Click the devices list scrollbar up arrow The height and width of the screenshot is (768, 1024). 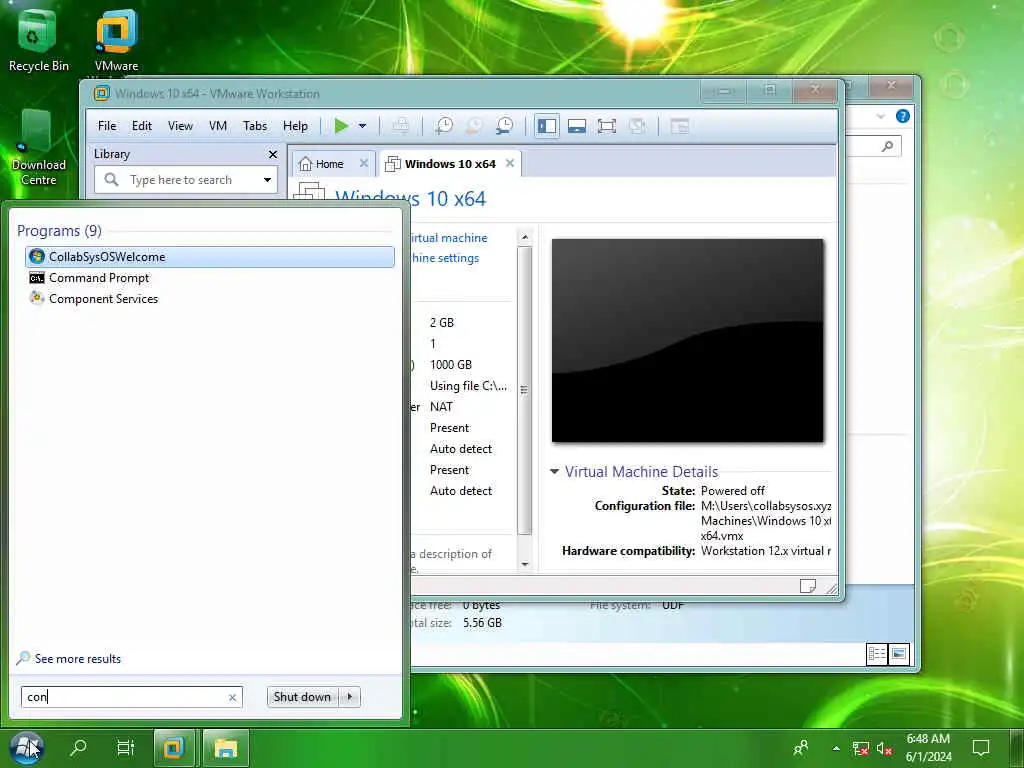pyautogui.click(x=524, y=237)
